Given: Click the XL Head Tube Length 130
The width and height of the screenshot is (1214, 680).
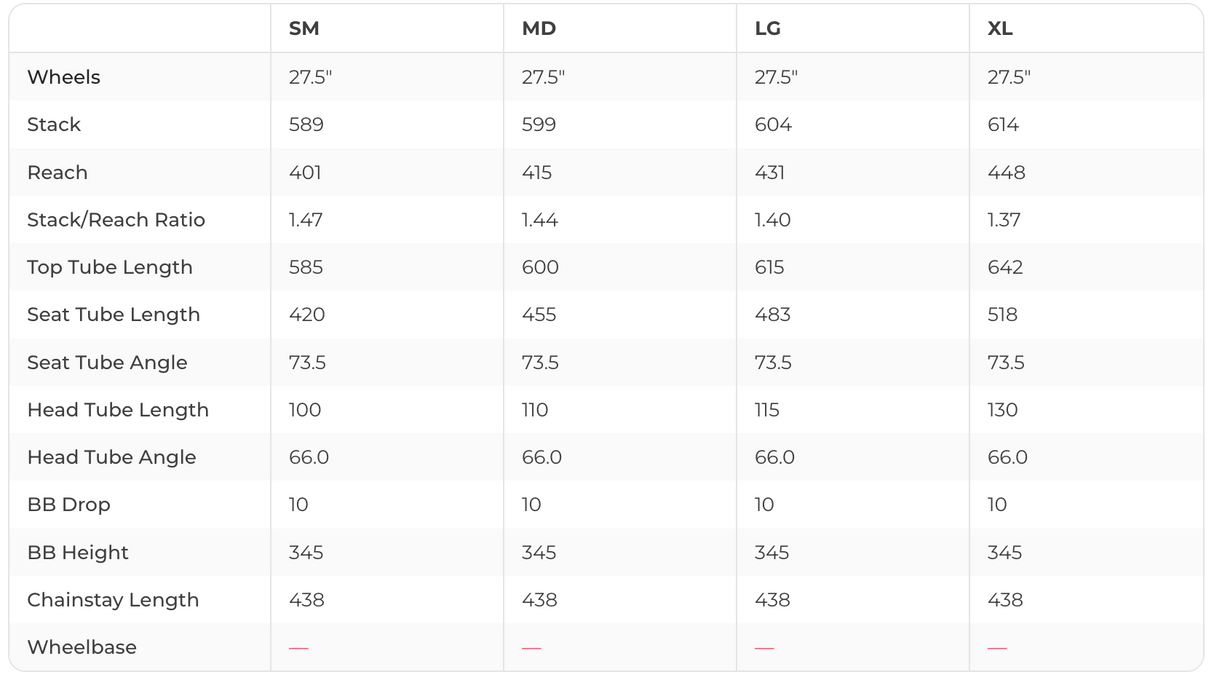Looking at the screenshot, I should click(x=1002, y=410).
